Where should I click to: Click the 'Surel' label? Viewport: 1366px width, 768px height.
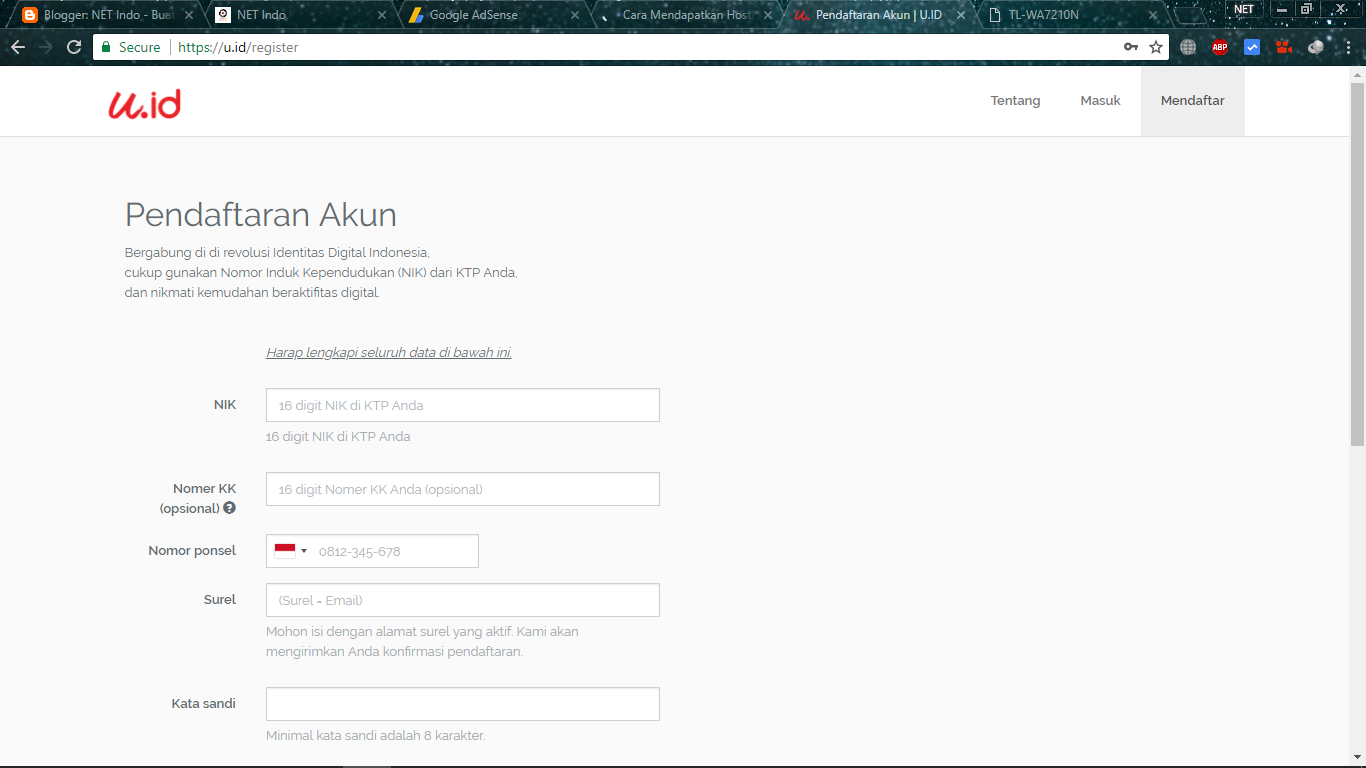click(220, 600)
